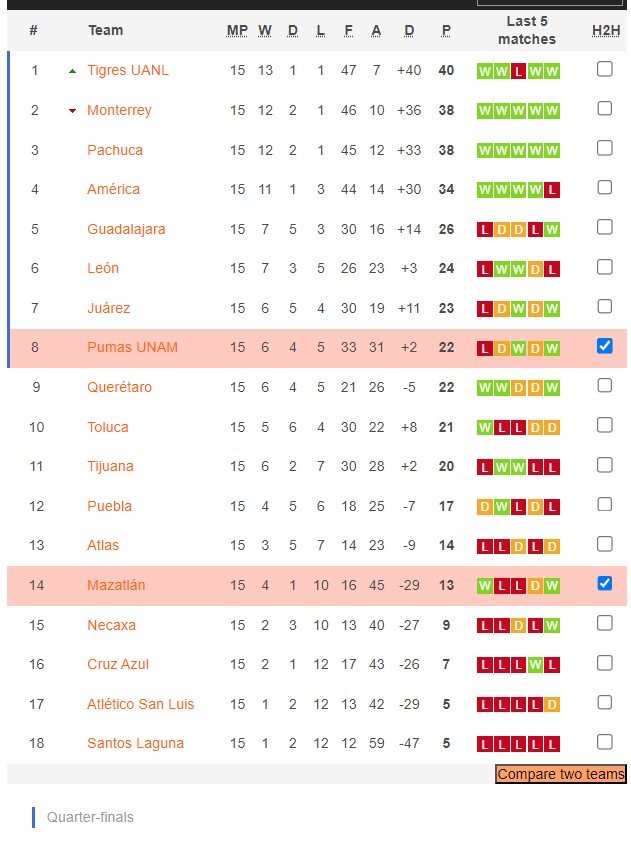Open the América team page
631x847 pixels.
point(113,189)
